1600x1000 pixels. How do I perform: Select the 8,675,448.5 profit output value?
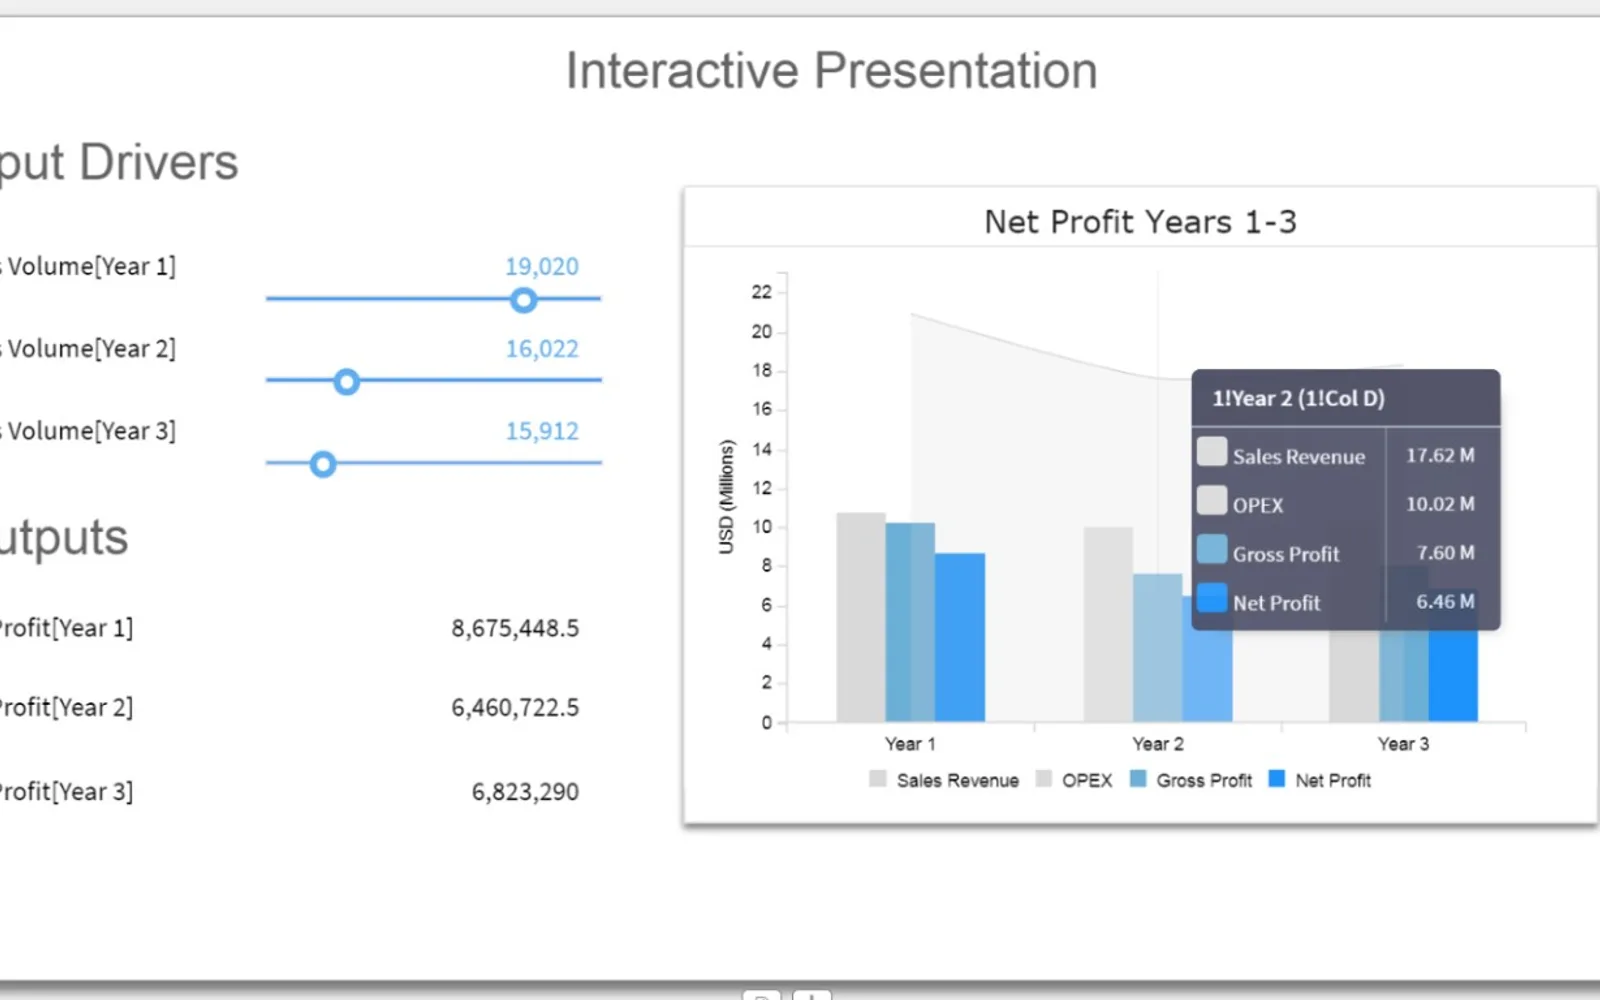point(515,629)
